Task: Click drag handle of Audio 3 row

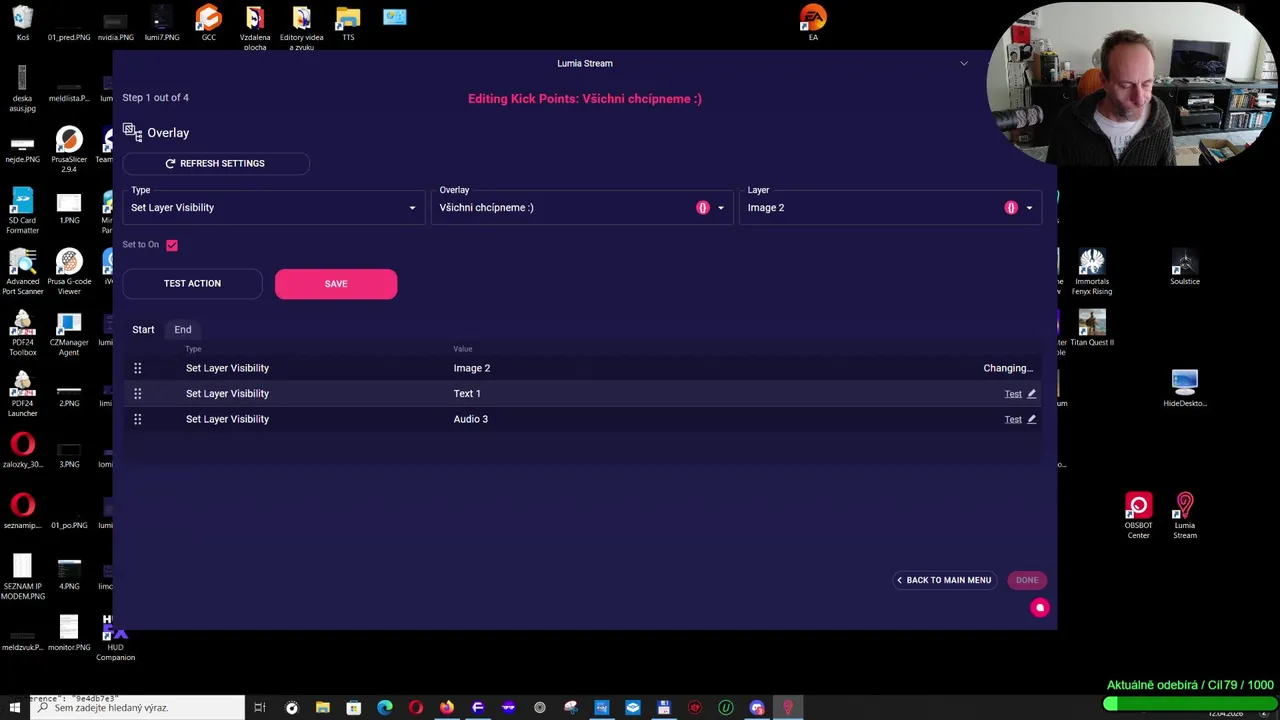Action: [138, 419]
